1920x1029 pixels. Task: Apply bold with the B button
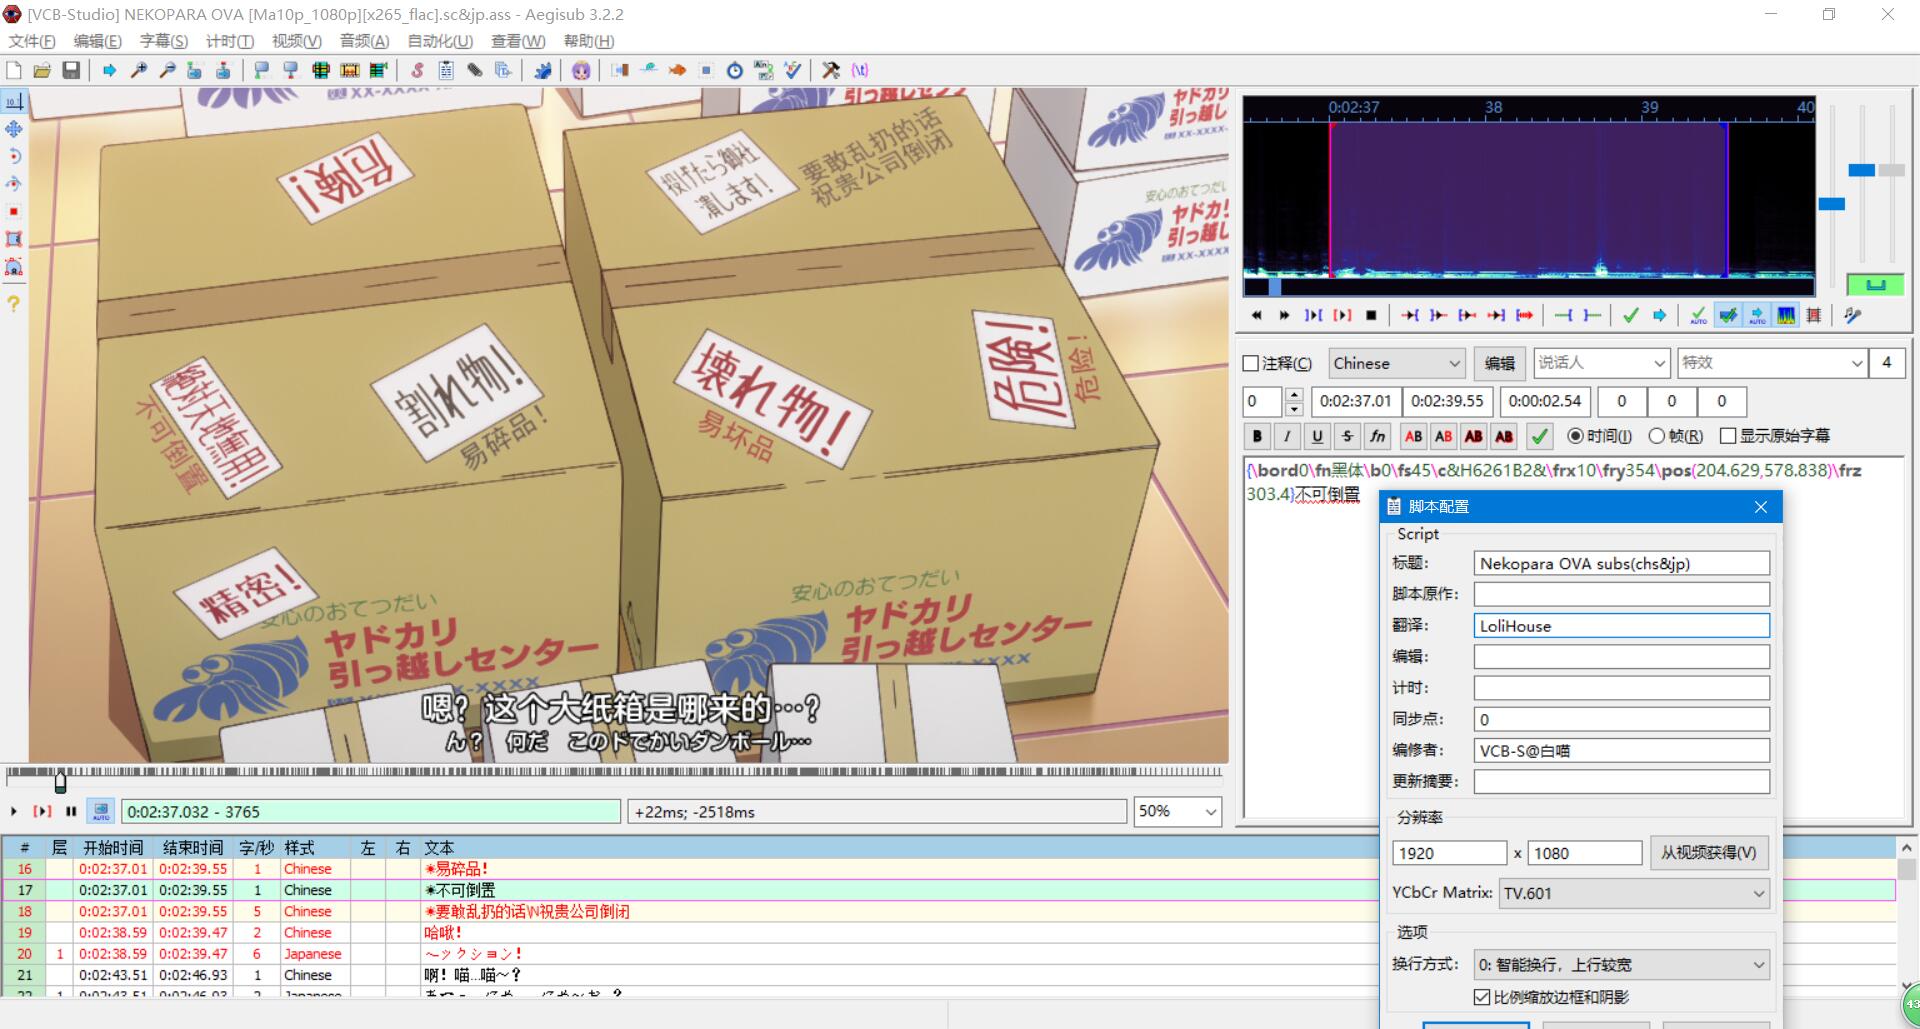pyautogui.click(x=1257, y=436)
